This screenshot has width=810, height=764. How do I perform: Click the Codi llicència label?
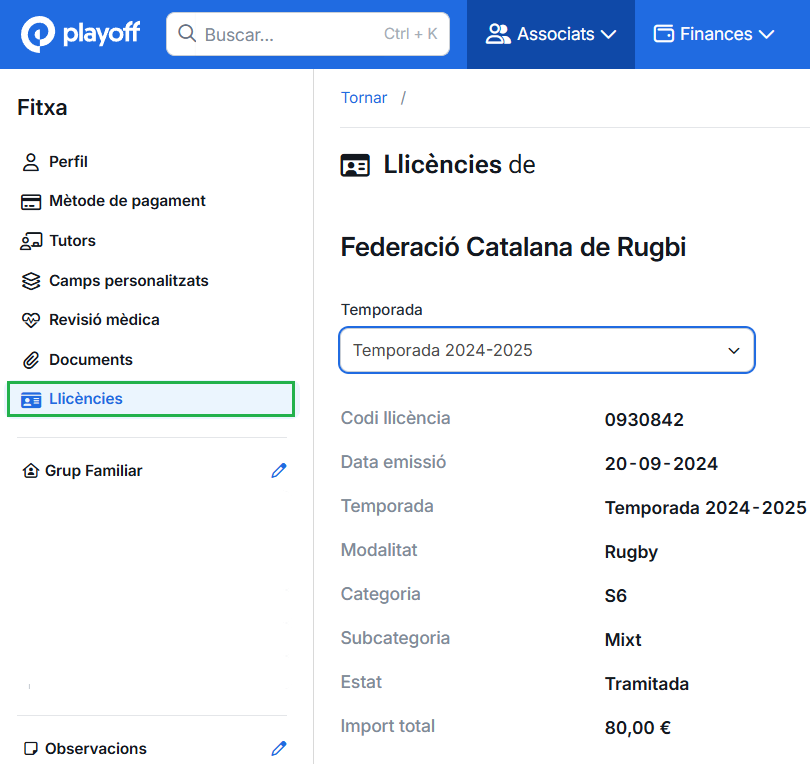pyautogui.click(x=396, y=418)
